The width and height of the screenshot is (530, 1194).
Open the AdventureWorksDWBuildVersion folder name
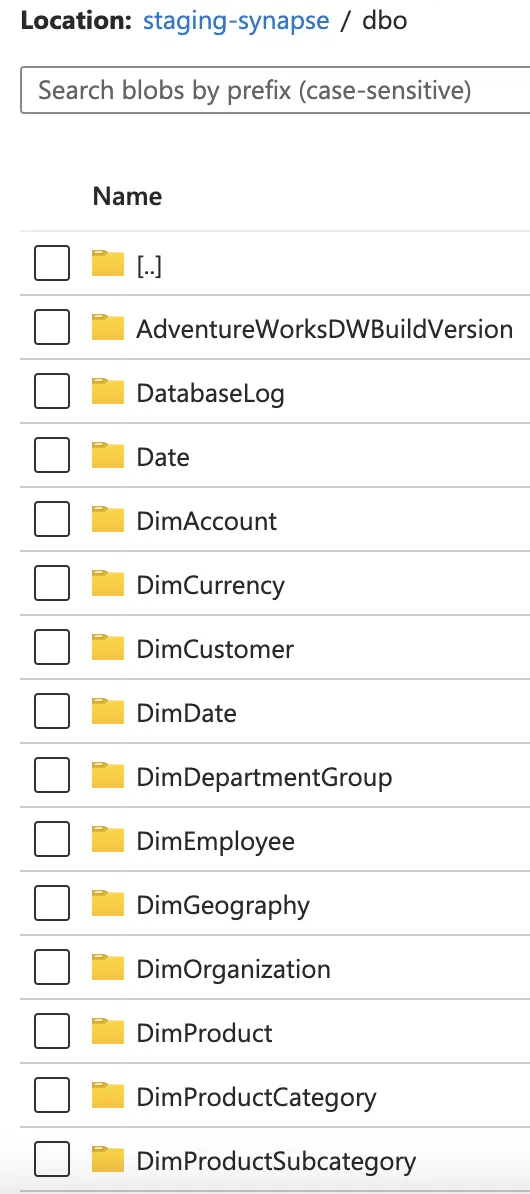[x=324, y=329]
